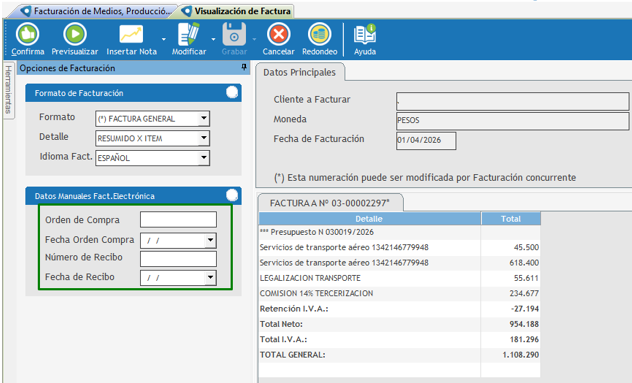Image resolution: width=632 pixels, height=383 pixels.
Task: Select the Datos Principales tab
Action: [x=299, y=72]
